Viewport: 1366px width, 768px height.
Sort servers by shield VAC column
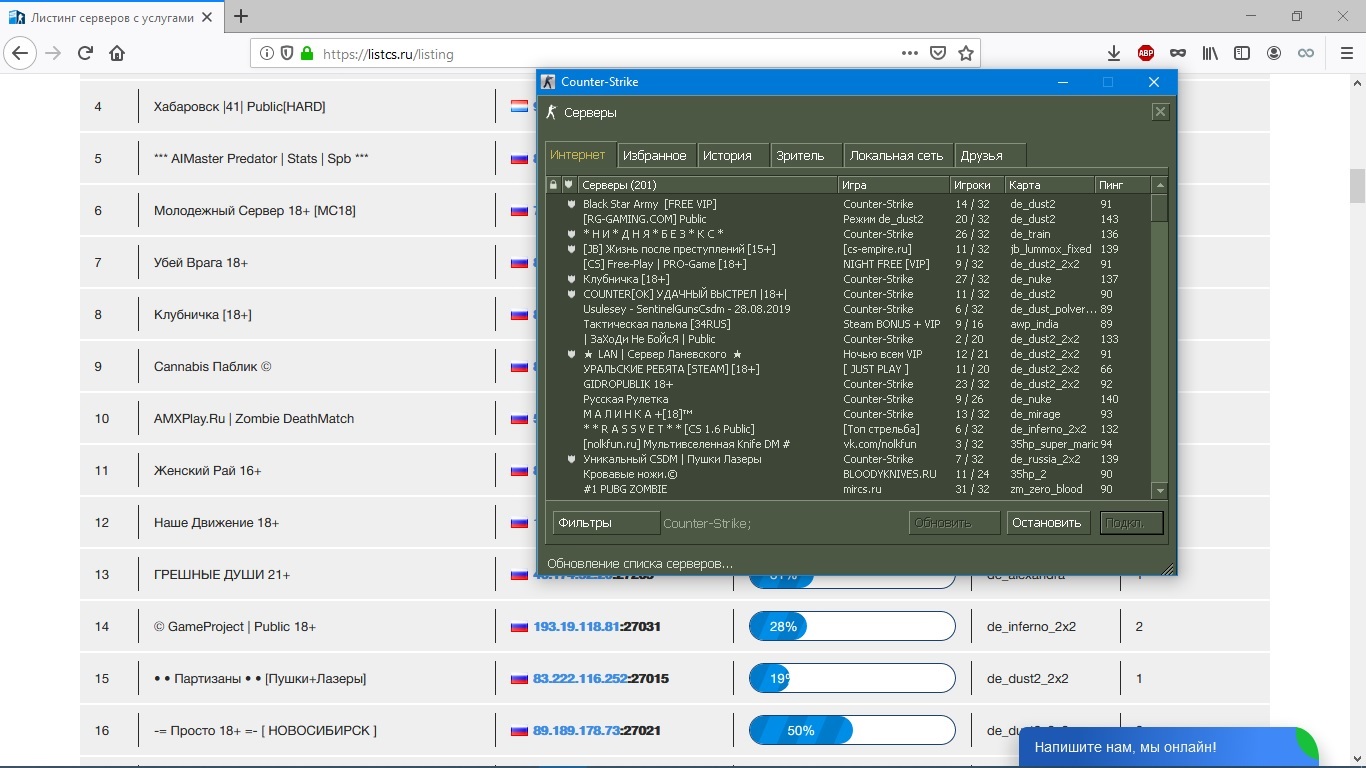[569, 185]
